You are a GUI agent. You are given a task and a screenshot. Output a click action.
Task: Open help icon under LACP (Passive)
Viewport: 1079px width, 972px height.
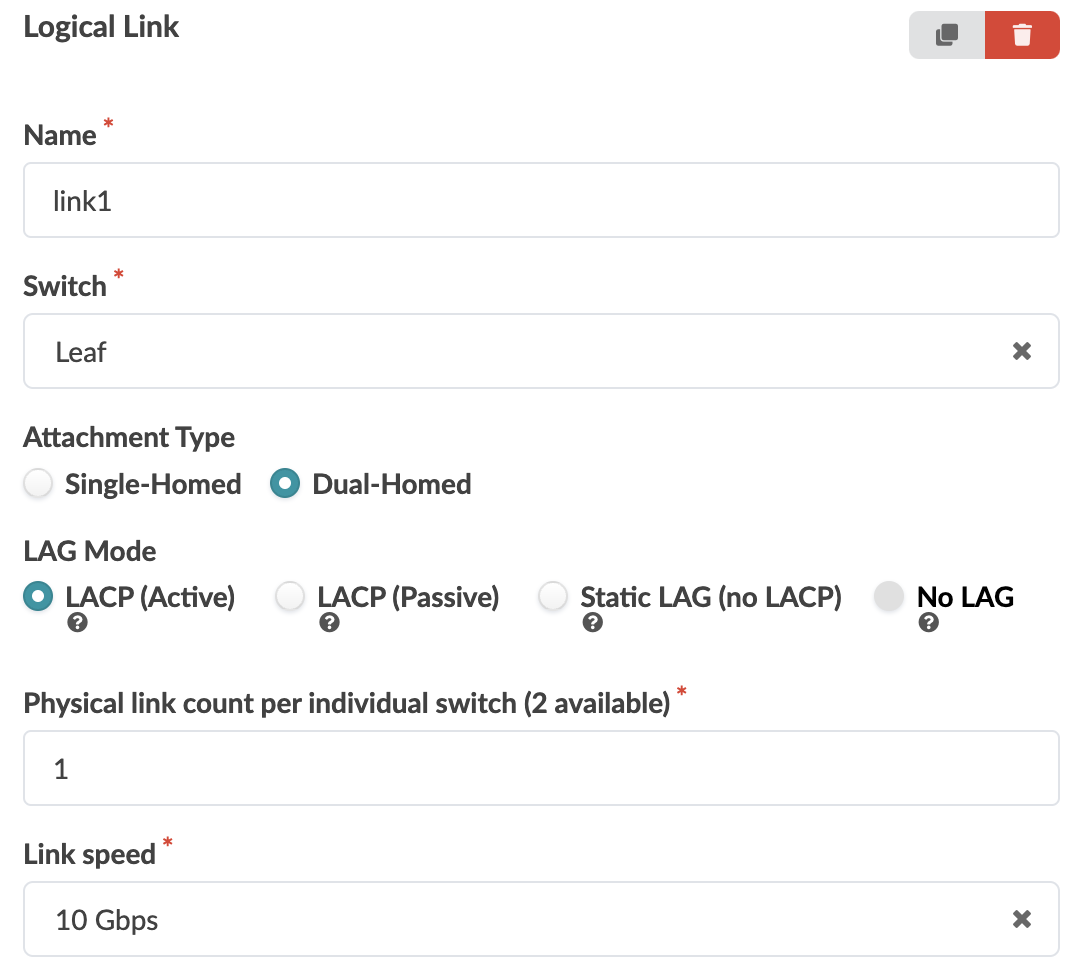click(329, 623)
